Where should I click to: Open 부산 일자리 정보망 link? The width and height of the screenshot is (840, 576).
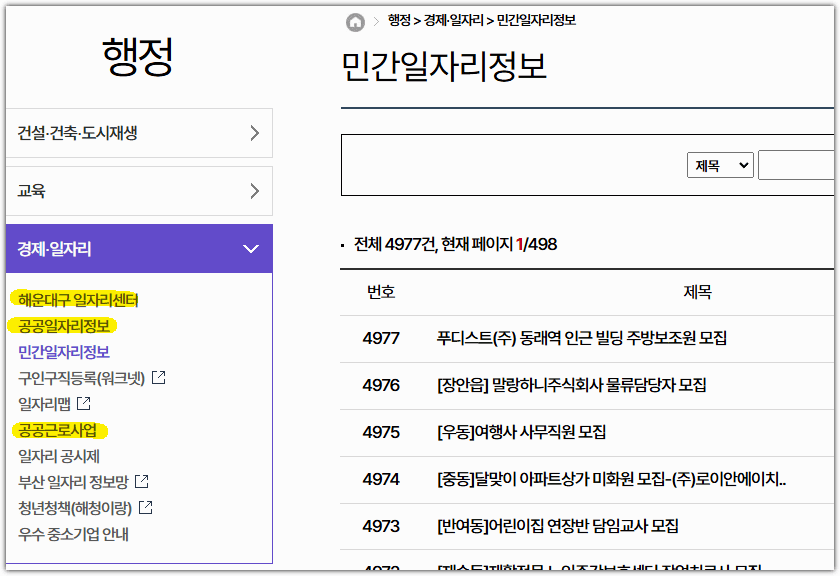coord(73,482)
